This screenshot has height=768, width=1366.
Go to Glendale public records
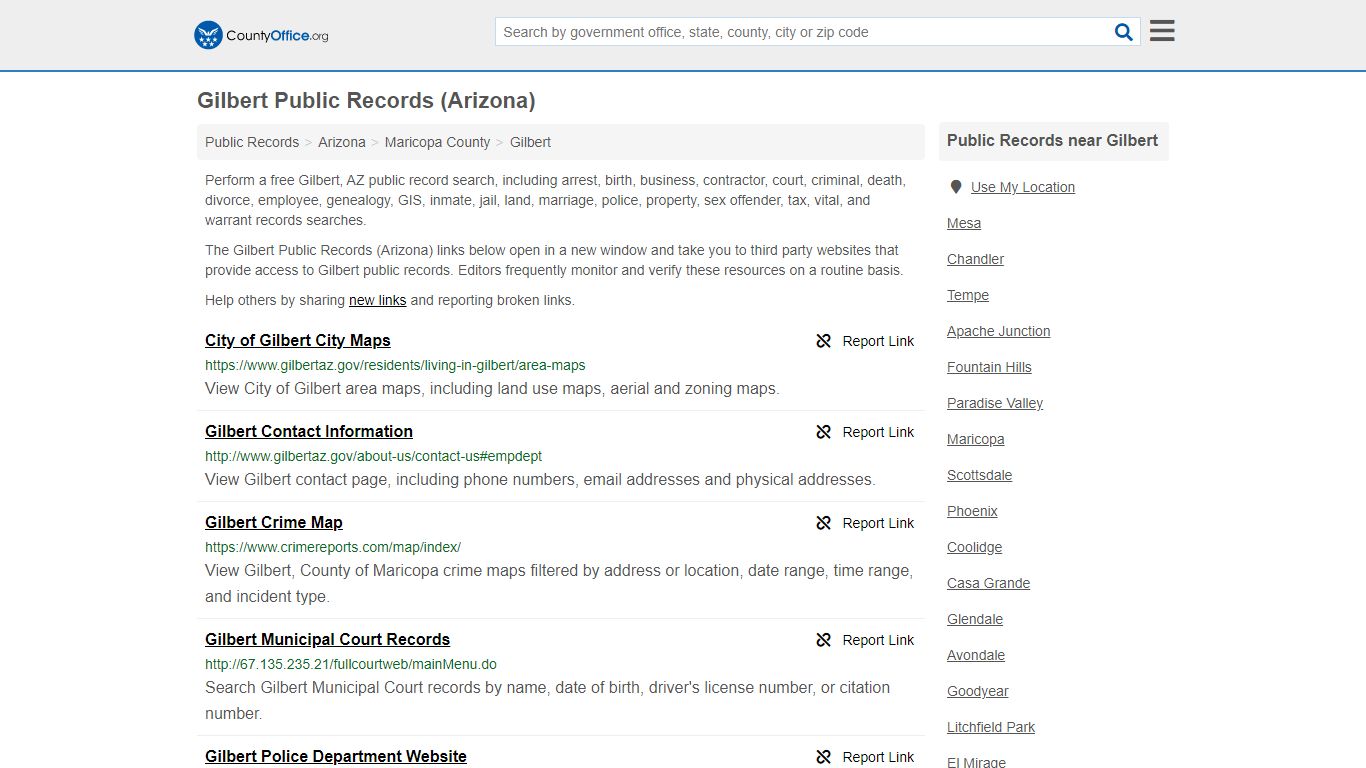click(975, 619)
